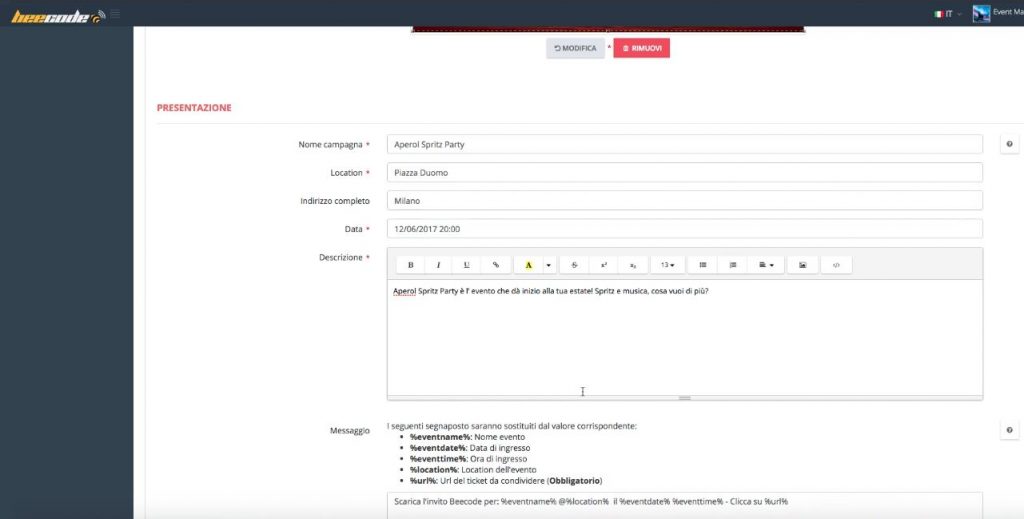Select the %location% placeholder text
Screen dimensions: 1024x519
tap(434, 470)
